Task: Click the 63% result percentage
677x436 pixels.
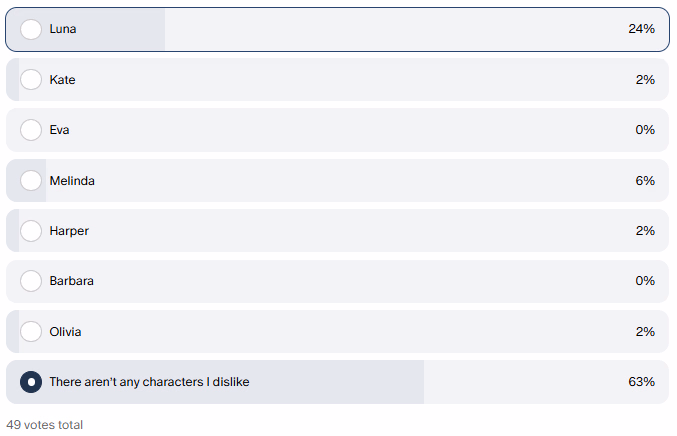Action: (x=641, y=382)
